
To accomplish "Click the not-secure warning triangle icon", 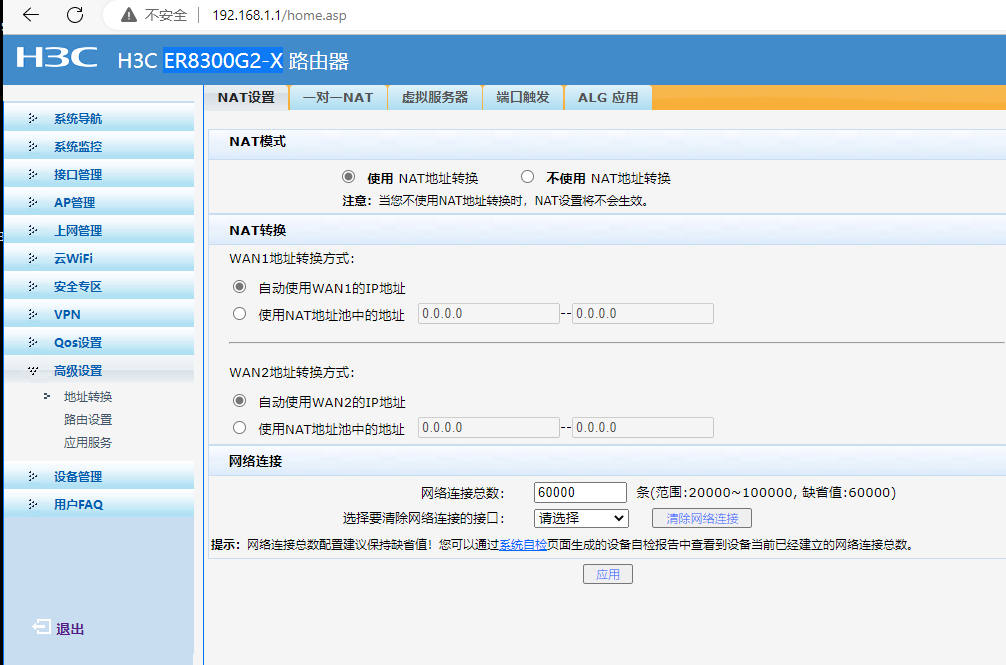I will click(129, 15).
